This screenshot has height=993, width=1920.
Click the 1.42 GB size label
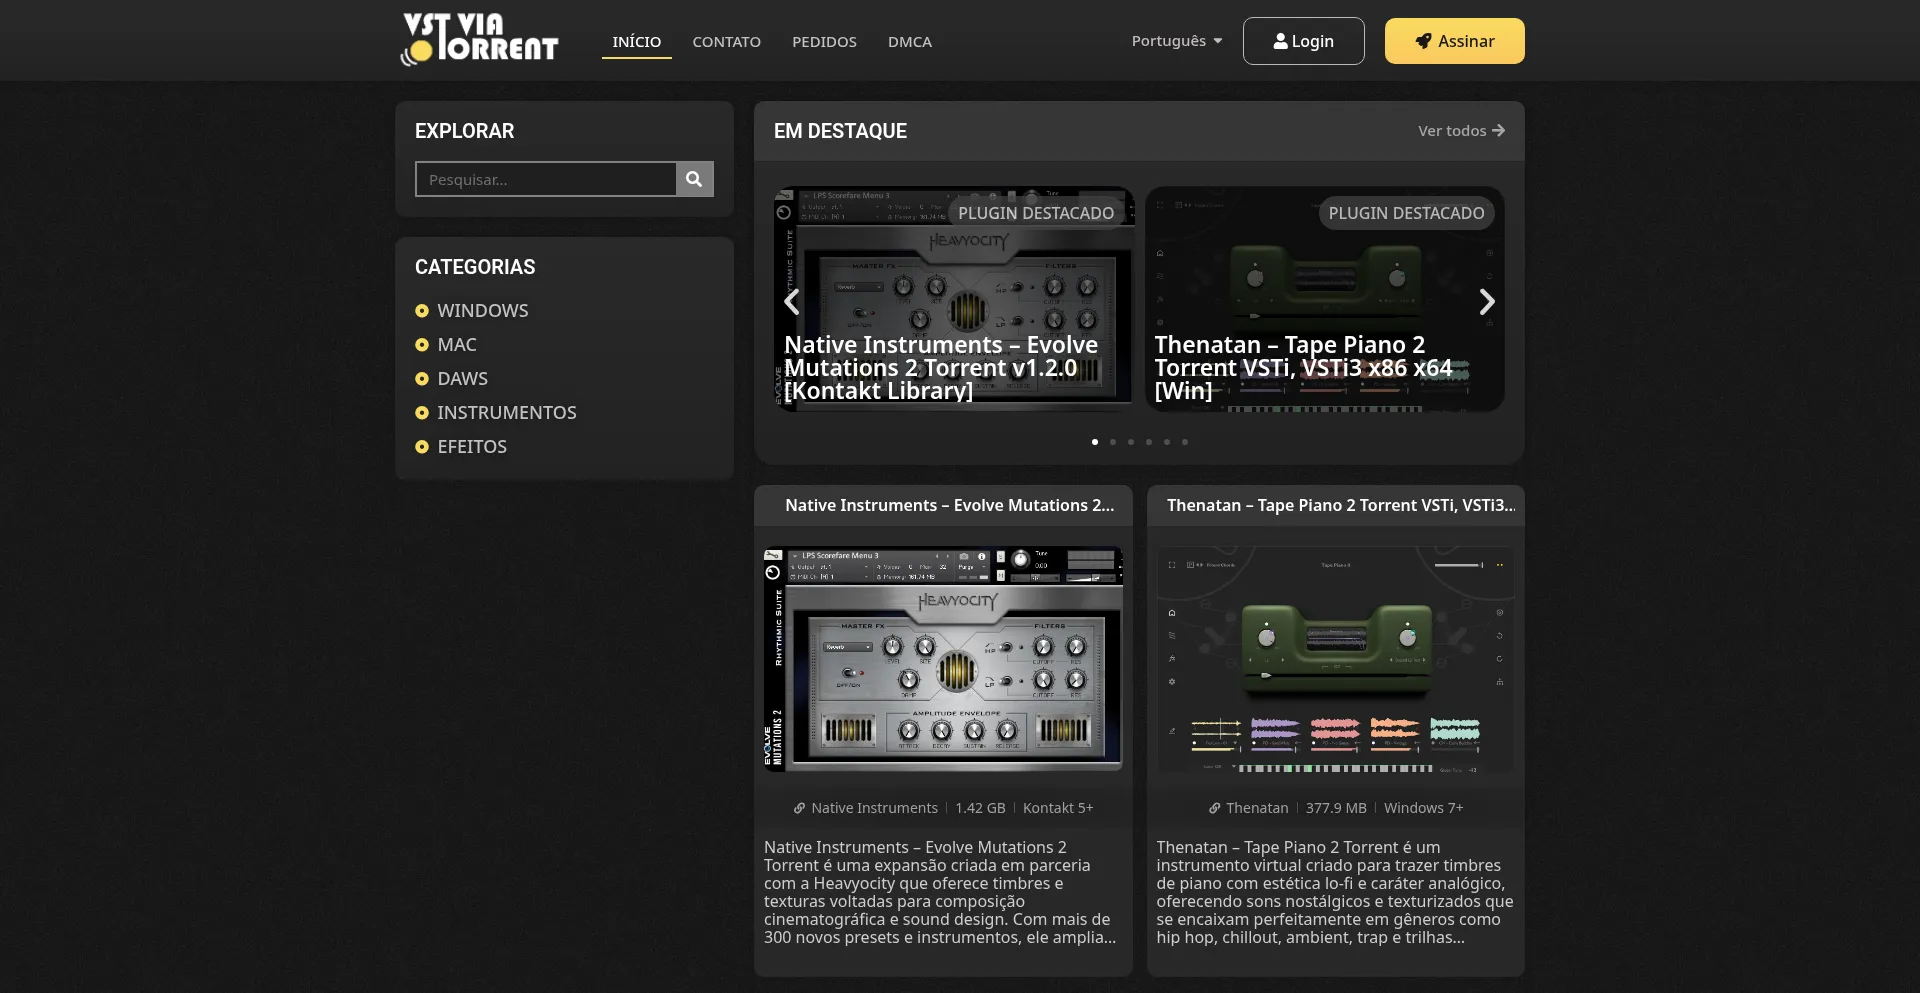tap(980, 808)
